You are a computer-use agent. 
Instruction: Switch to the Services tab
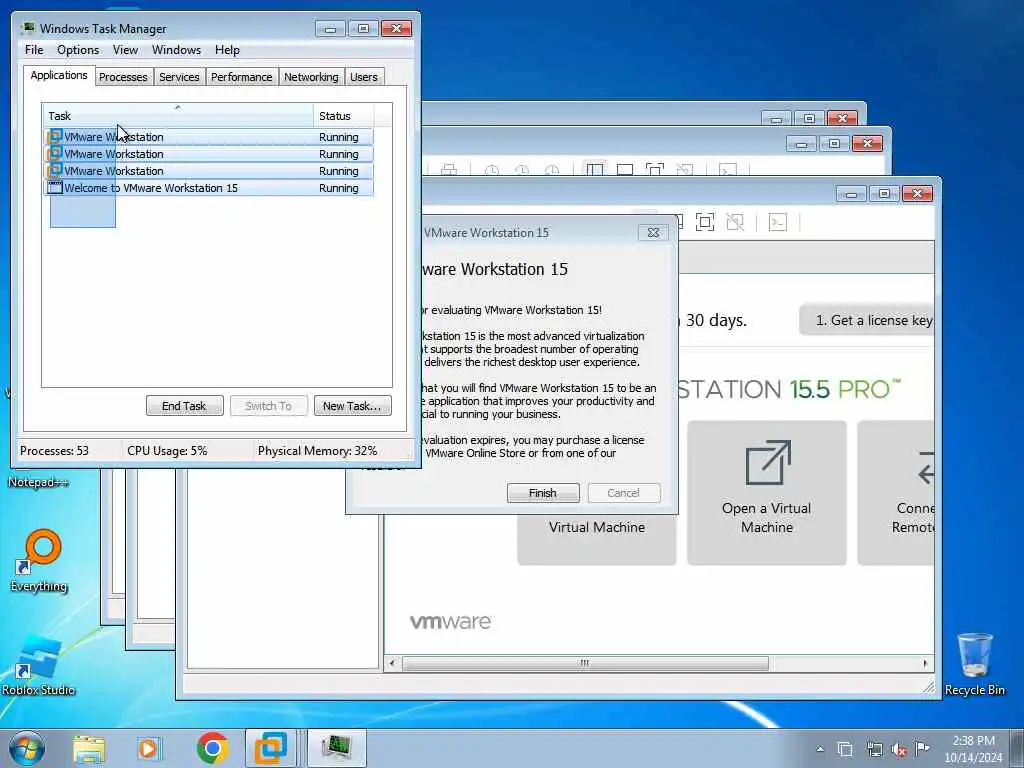tap(179, 77)
